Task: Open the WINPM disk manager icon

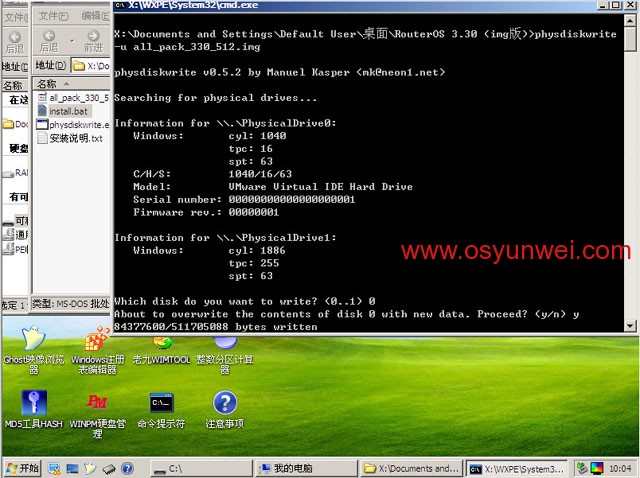Action: pos(97,415)
